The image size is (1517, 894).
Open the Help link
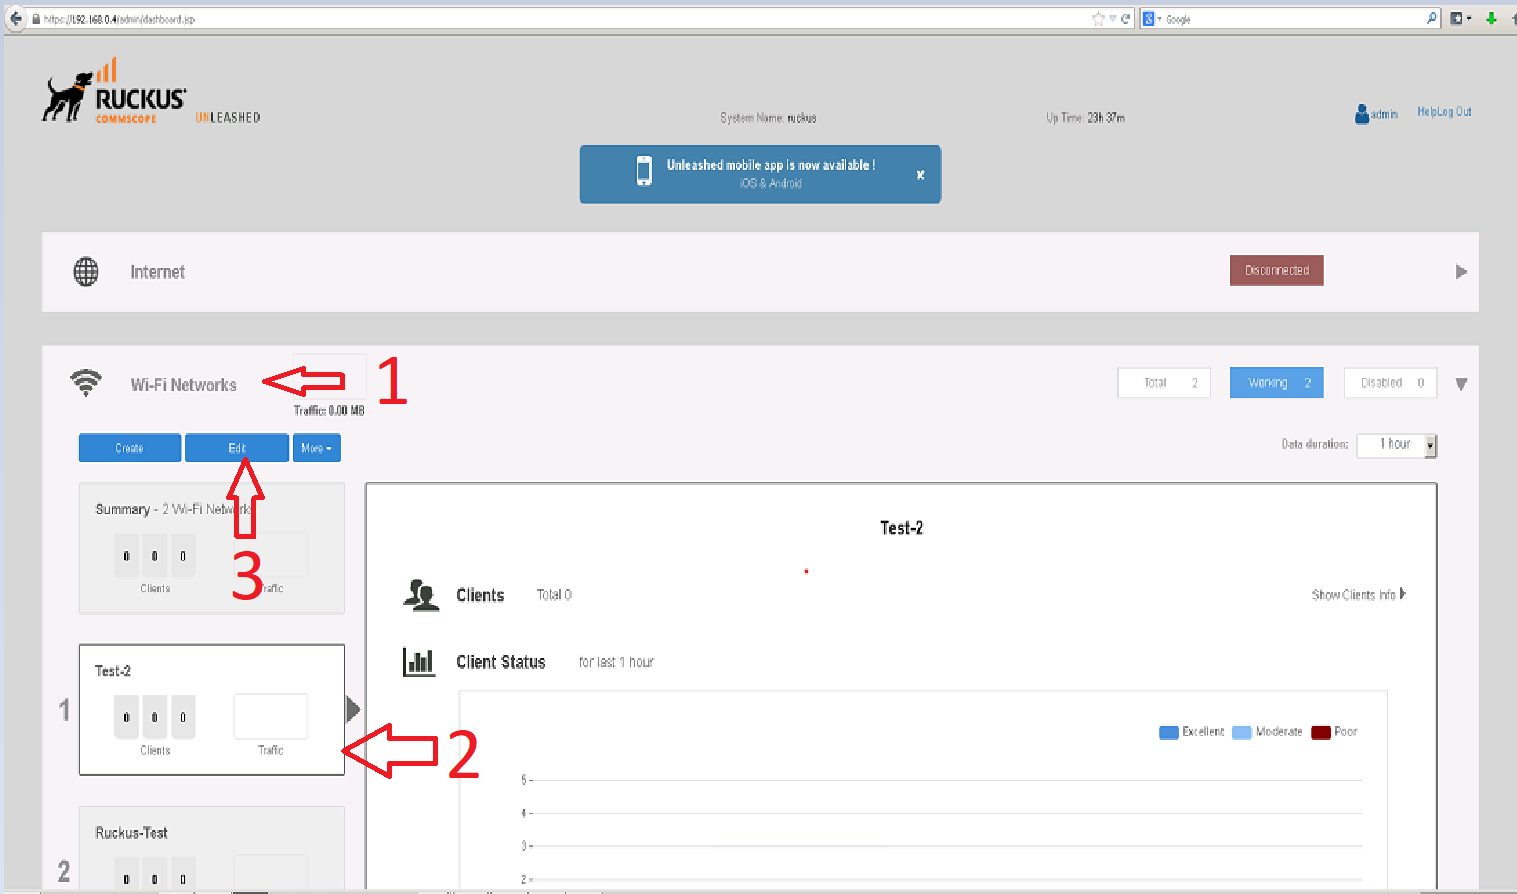[x=1426, y=112]
